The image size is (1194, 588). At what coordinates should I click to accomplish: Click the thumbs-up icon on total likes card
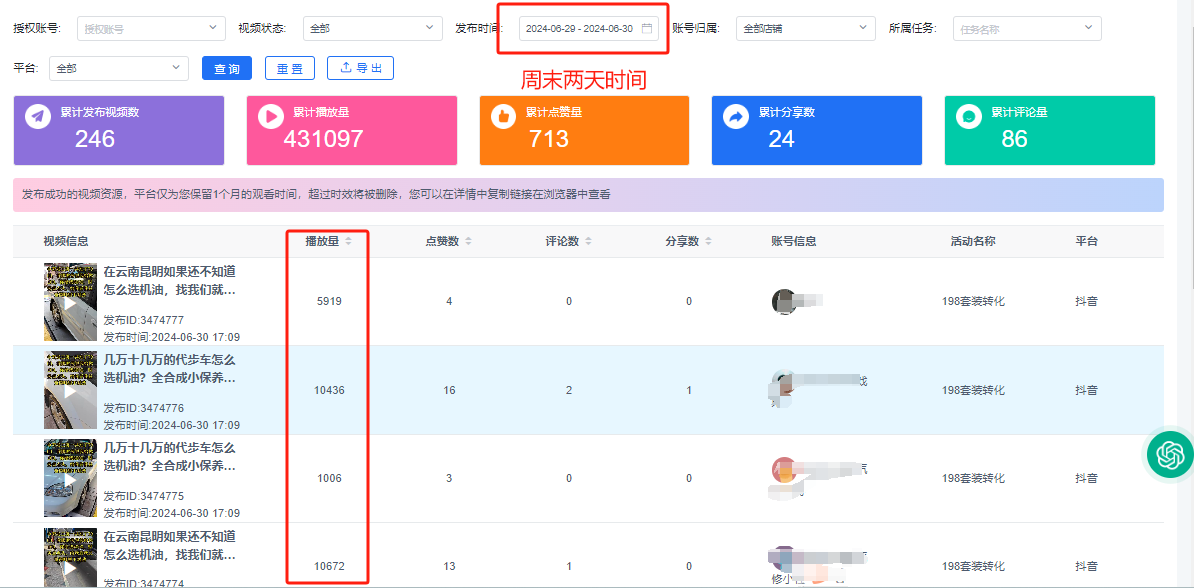[x=503, y=117]
